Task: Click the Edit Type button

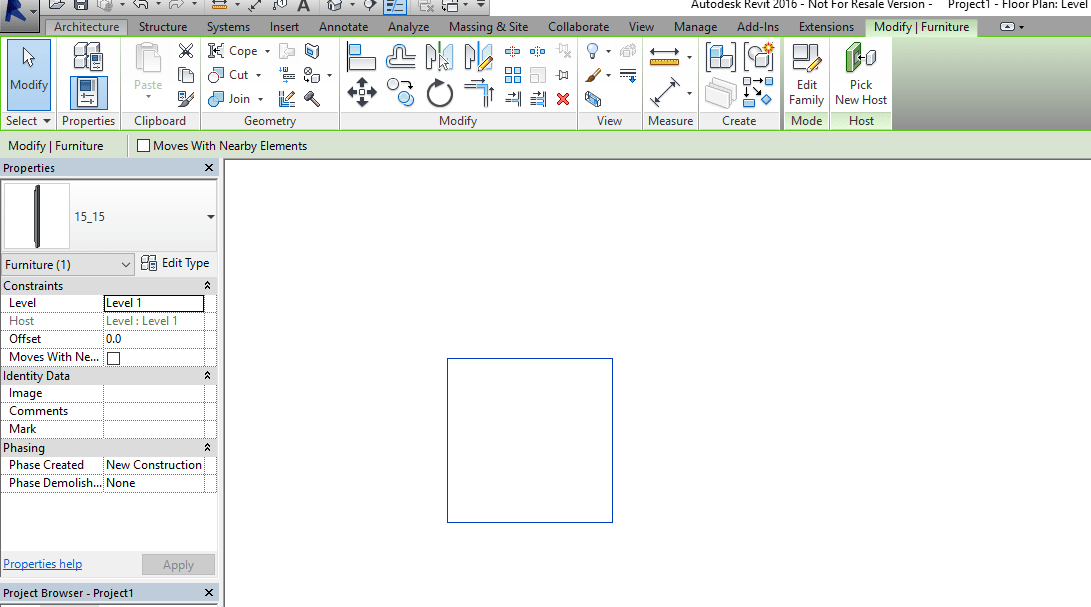Action: 176,263
